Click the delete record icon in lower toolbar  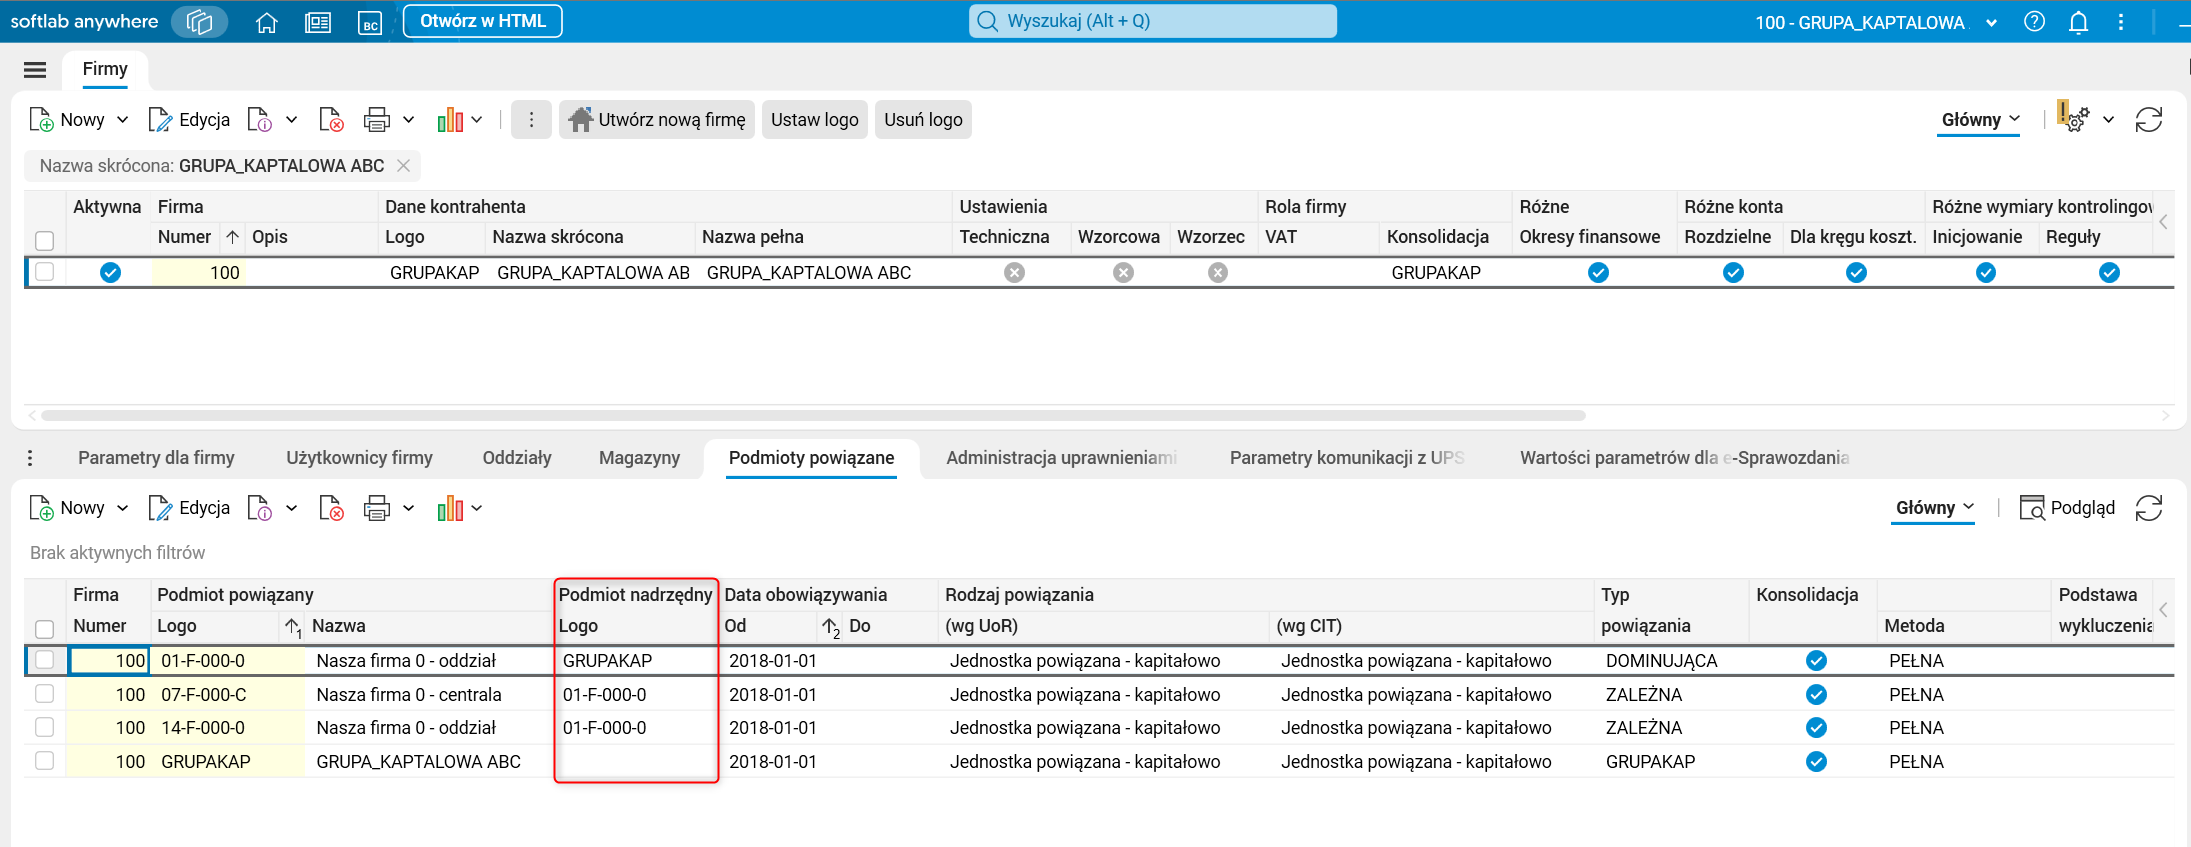(x=331, y=509)
